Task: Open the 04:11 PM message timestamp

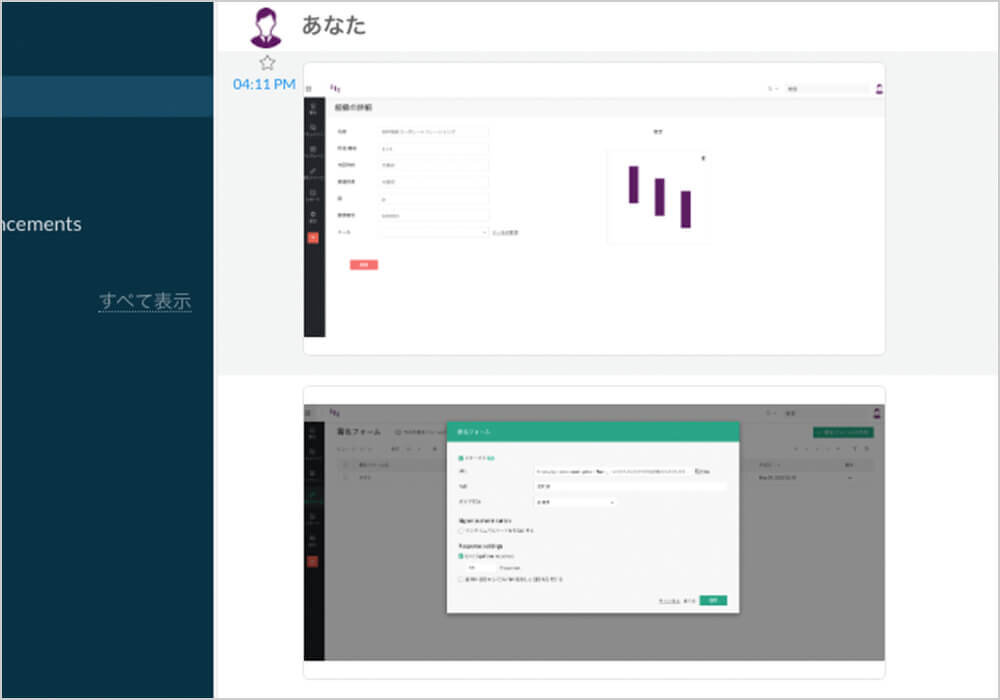Action: click(264, 84)
